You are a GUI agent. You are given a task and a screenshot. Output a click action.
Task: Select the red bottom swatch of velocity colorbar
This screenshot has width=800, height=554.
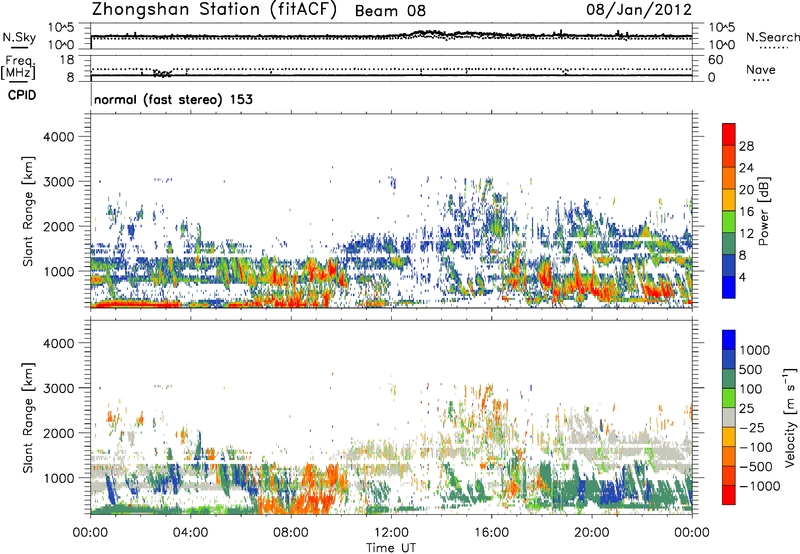coord(729,495)
